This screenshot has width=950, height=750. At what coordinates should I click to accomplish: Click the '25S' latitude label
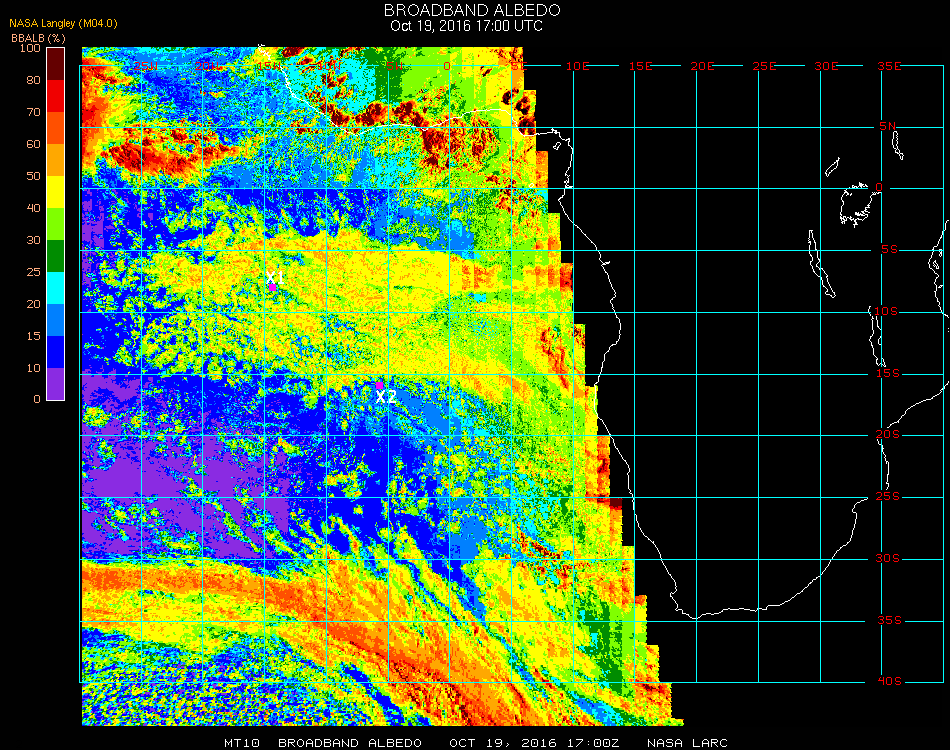[x=888, y=497]
